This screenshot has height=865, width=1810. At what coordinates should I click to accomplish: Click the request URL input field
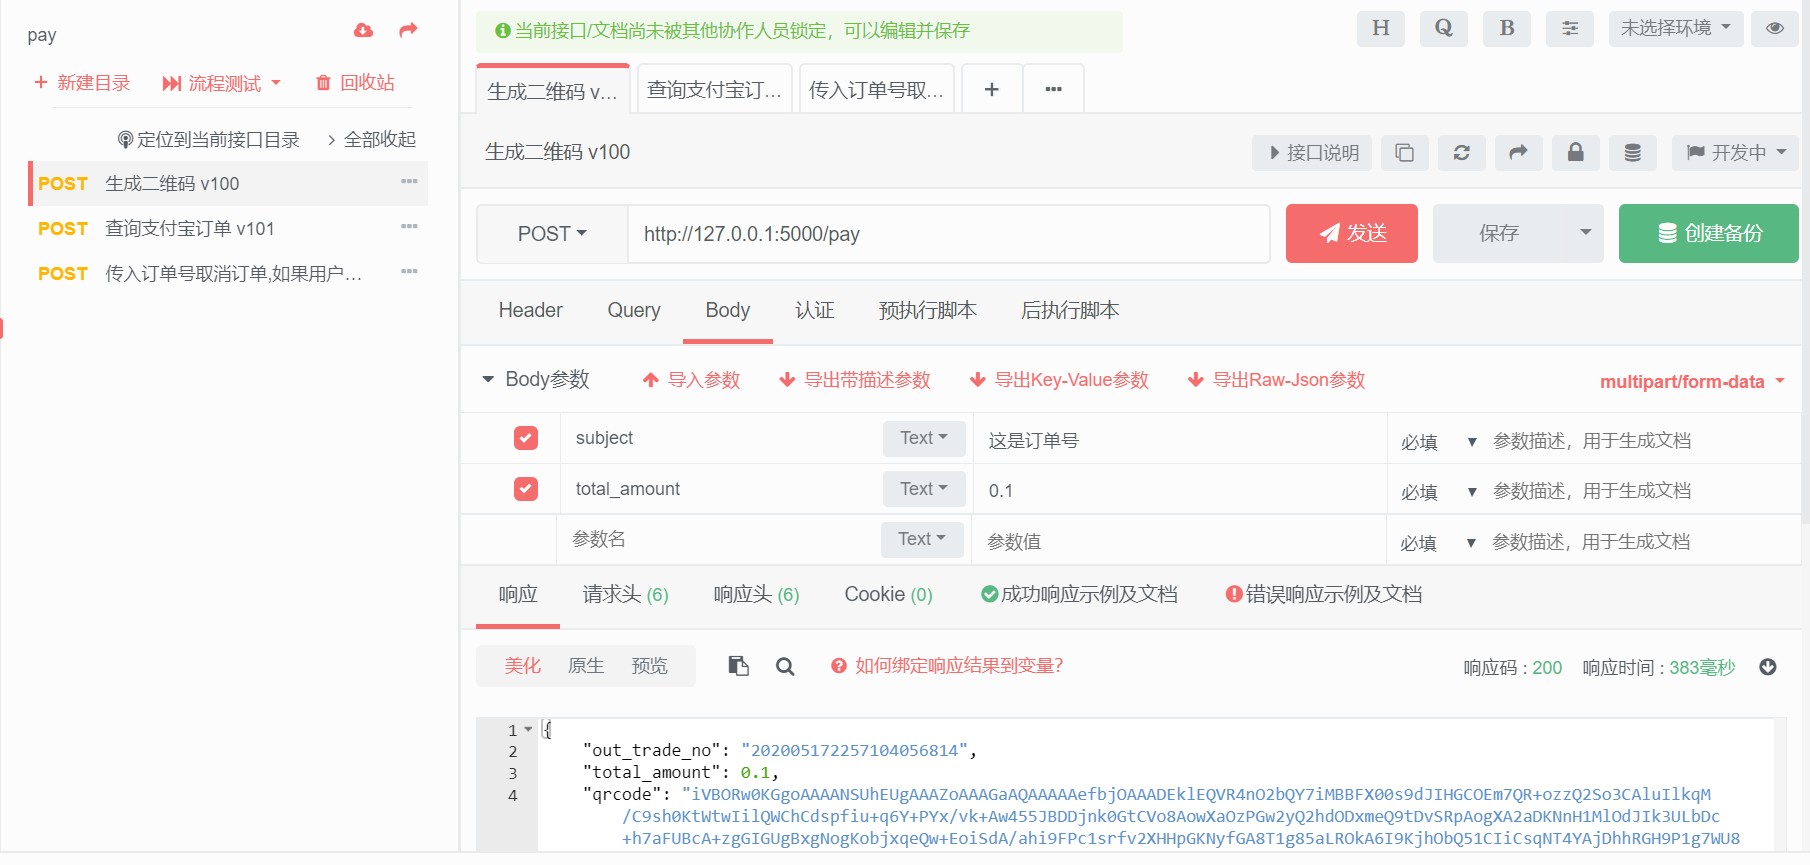949,234
